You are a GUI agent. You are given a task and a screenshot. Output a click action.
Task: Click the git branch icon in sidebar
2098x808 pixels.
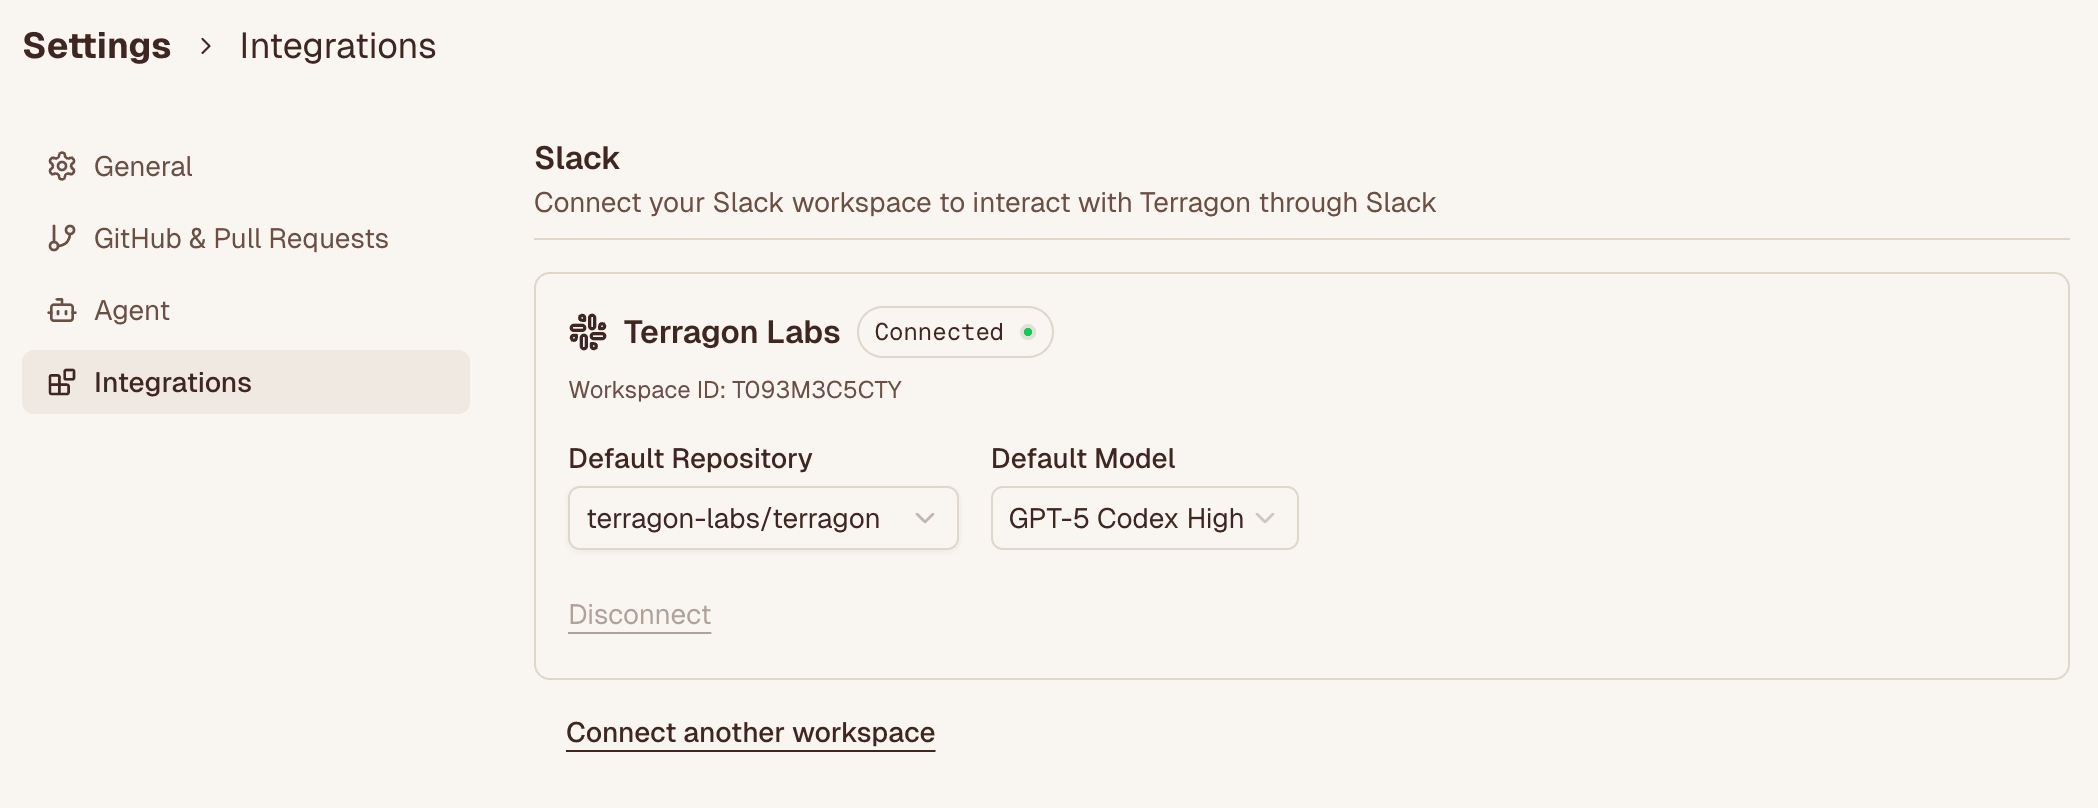coord(62,238)
